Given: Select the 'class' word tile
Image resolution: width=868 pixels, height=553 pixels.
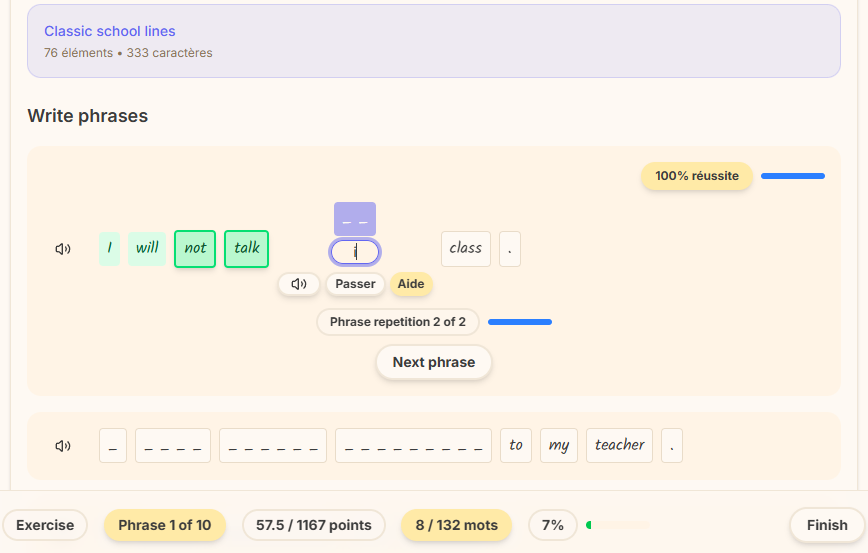Looking at the screenshot, I should tap(466, 249).
